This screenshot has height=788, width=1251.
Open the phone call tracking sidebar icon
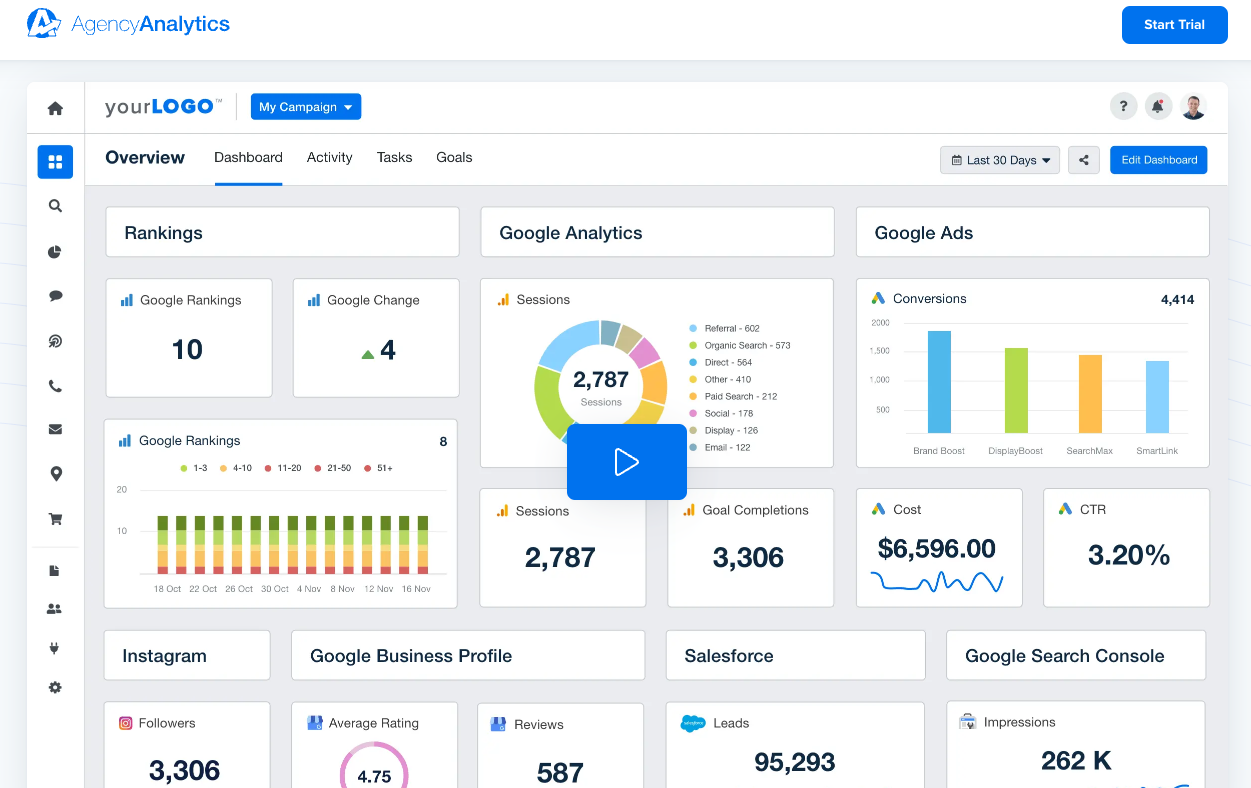pyautogui.click(x=55, y=386)
